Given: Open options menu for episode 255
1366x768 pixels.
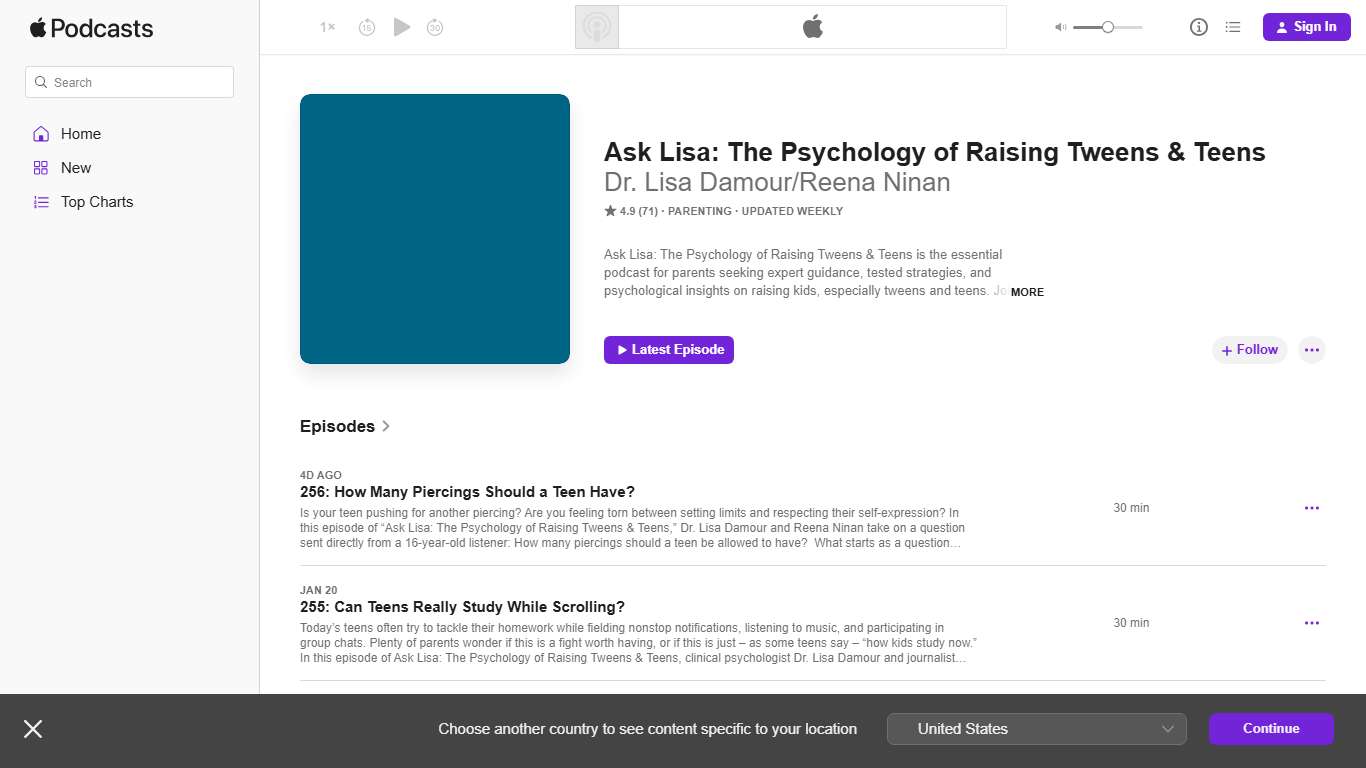Looking at the screenshot, I should pos(1311,622).
